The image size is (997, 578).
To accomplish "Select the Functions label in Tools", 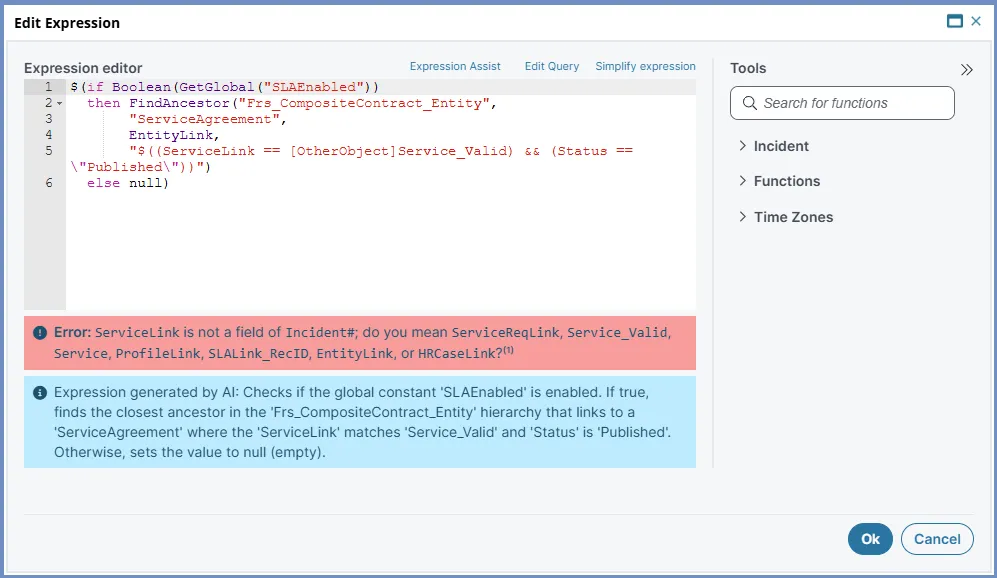I will pyautogui.click(x=787, y=181).
